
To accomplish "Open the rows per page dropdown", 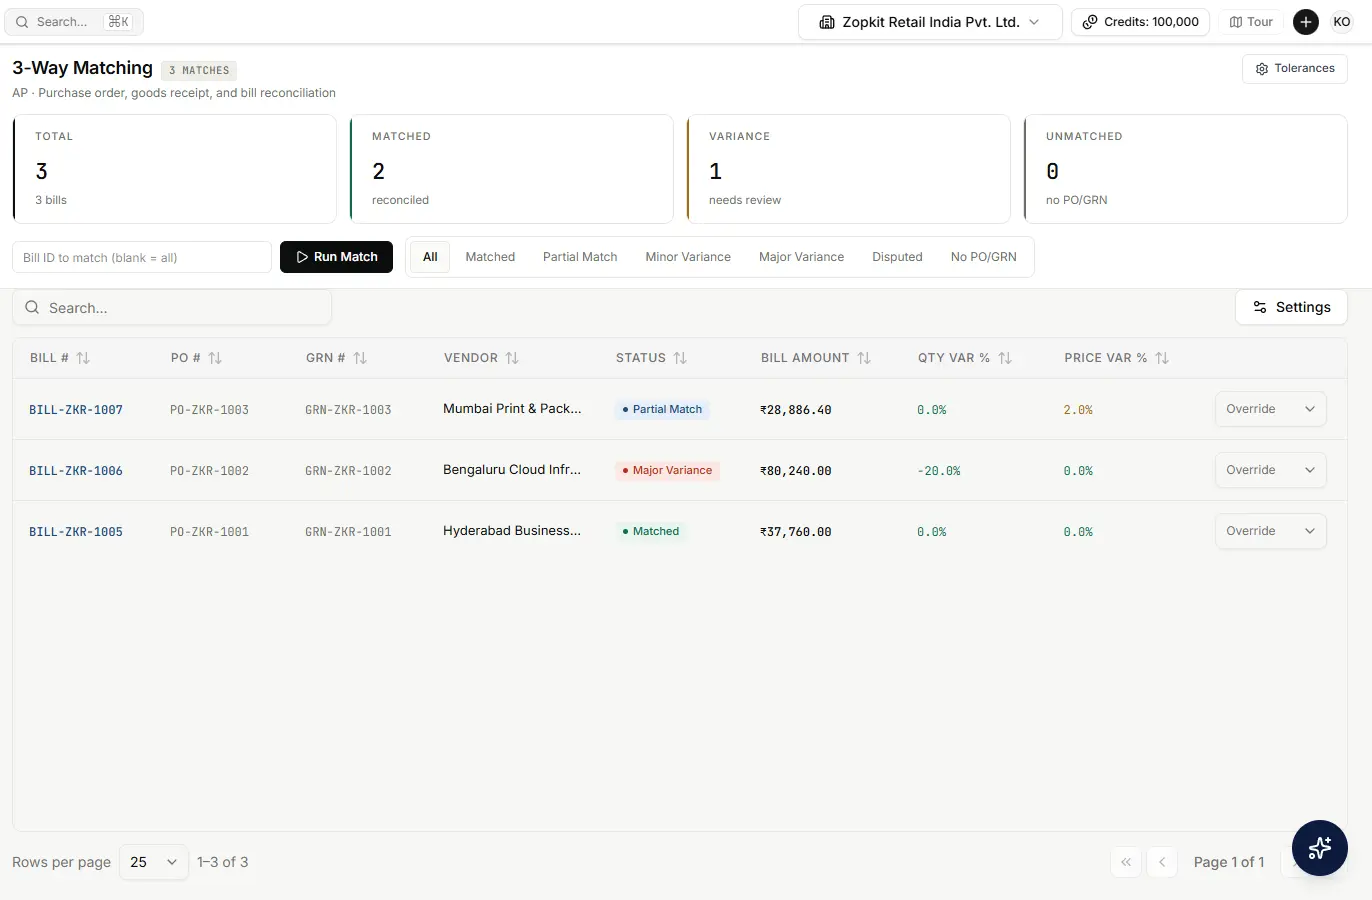I will tap(154, 862).
